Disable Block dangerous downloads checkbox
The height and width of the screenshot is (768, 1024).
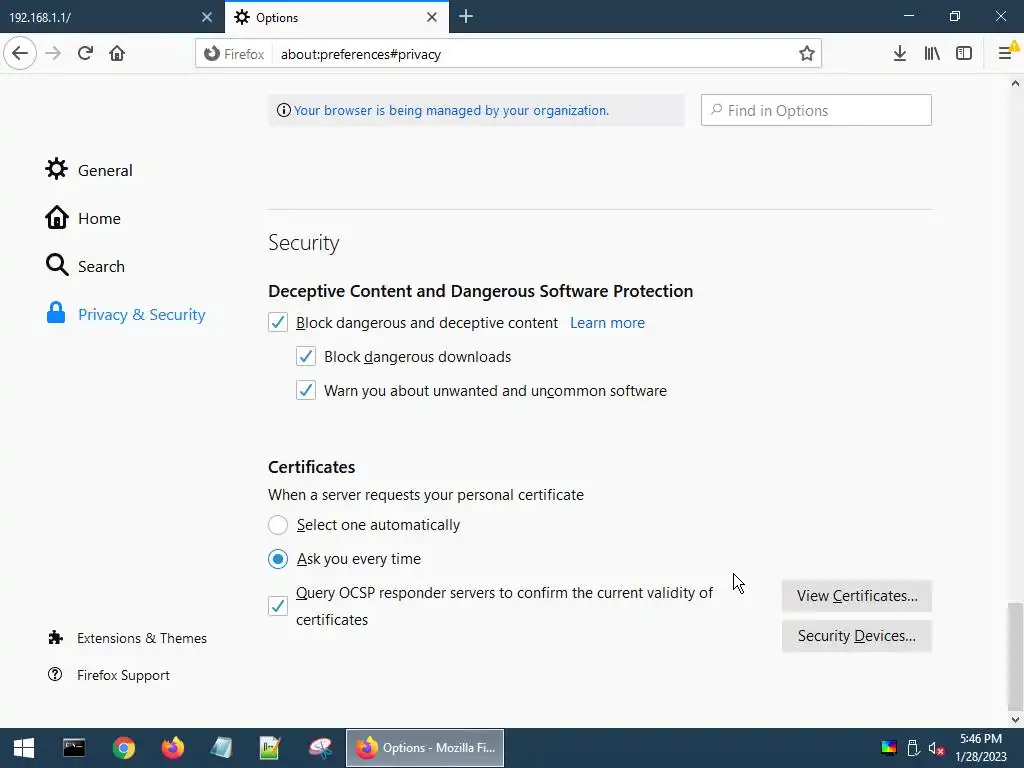pos(306,357)
